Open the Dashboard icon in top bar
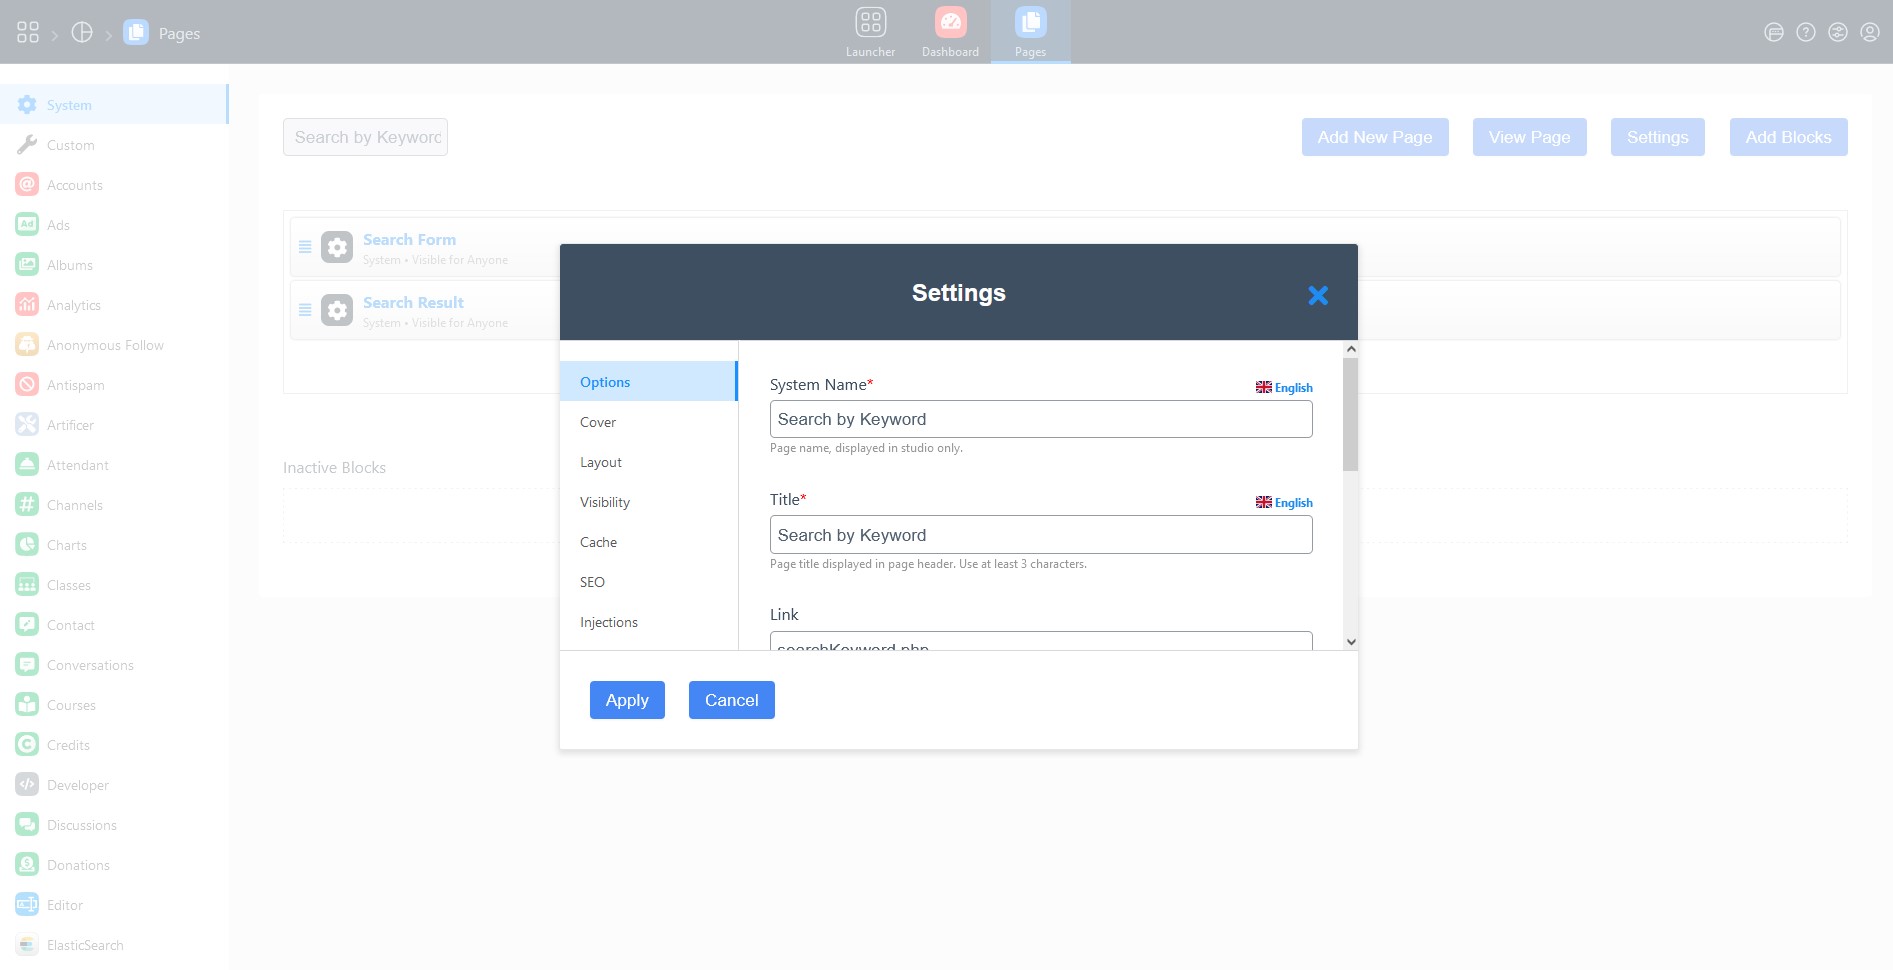The height and width of the screenshot is (970, 1893). [950, 23]
